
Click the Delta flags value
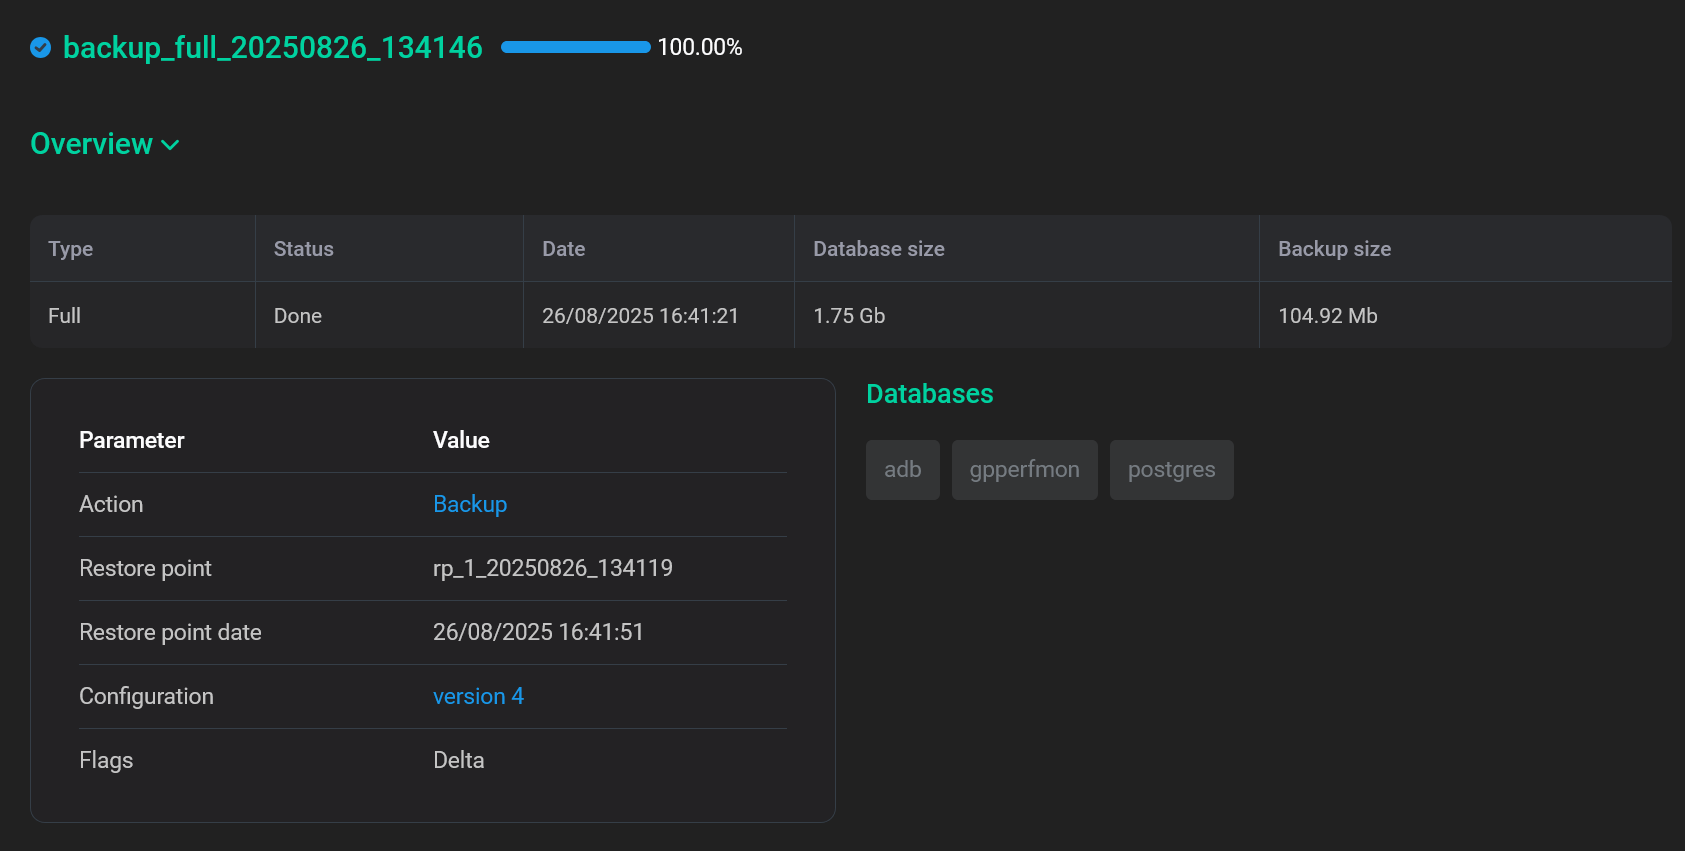pos(458,760)
